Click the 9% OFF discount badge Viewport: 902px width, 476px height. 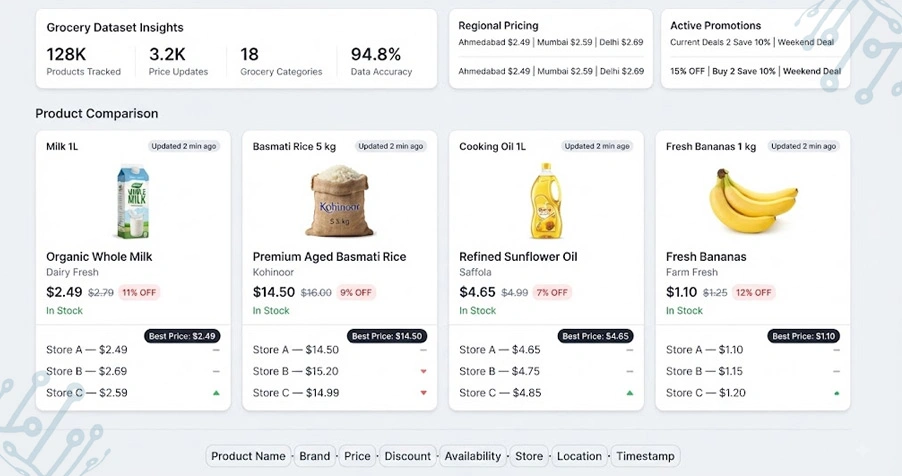pyautogui.click(x=356, y=292)
